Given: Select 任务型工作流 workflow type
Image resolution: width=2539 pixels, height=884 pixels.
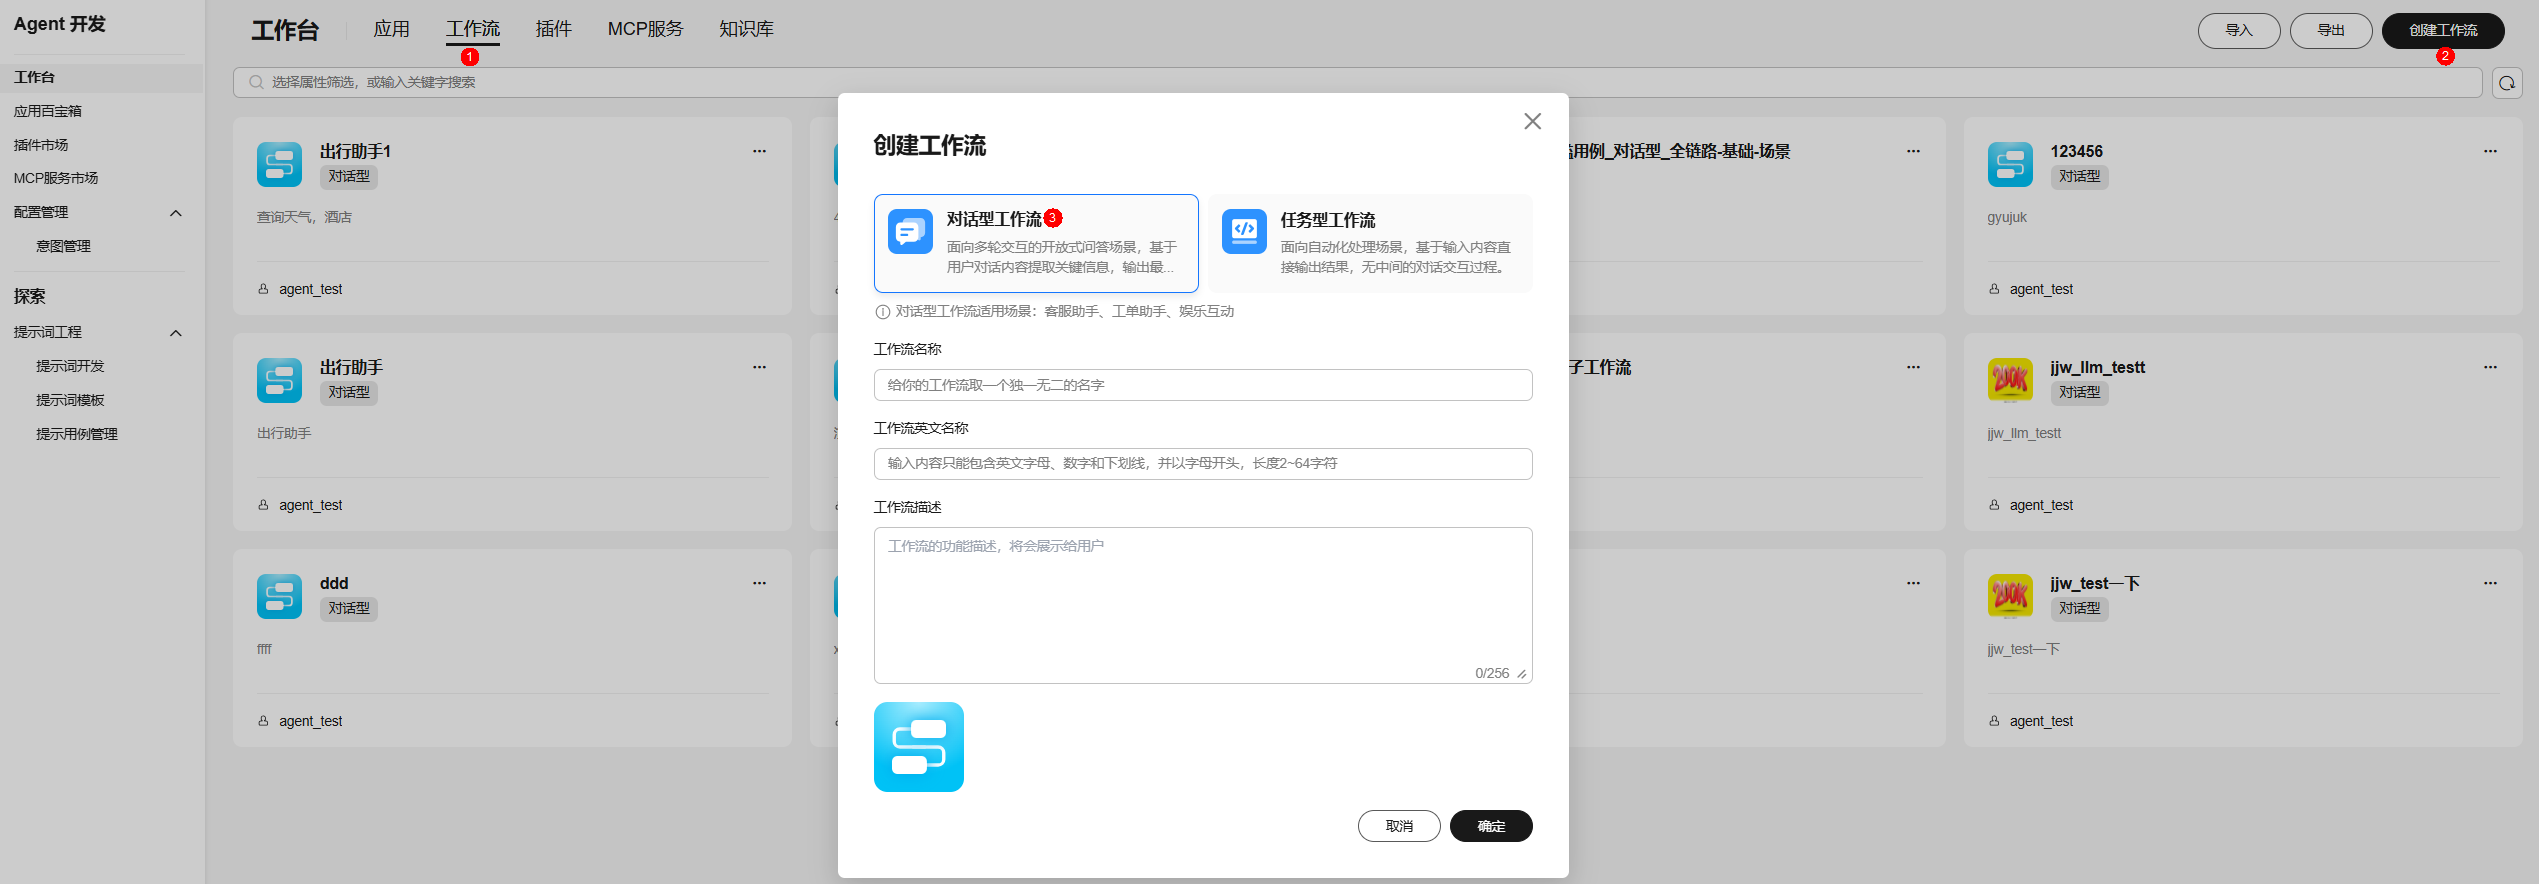Looking at the screenshot, I should pos(1369,243).
